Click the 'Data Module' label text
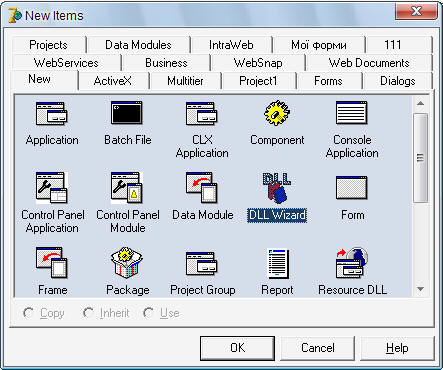 coord(203,215)
